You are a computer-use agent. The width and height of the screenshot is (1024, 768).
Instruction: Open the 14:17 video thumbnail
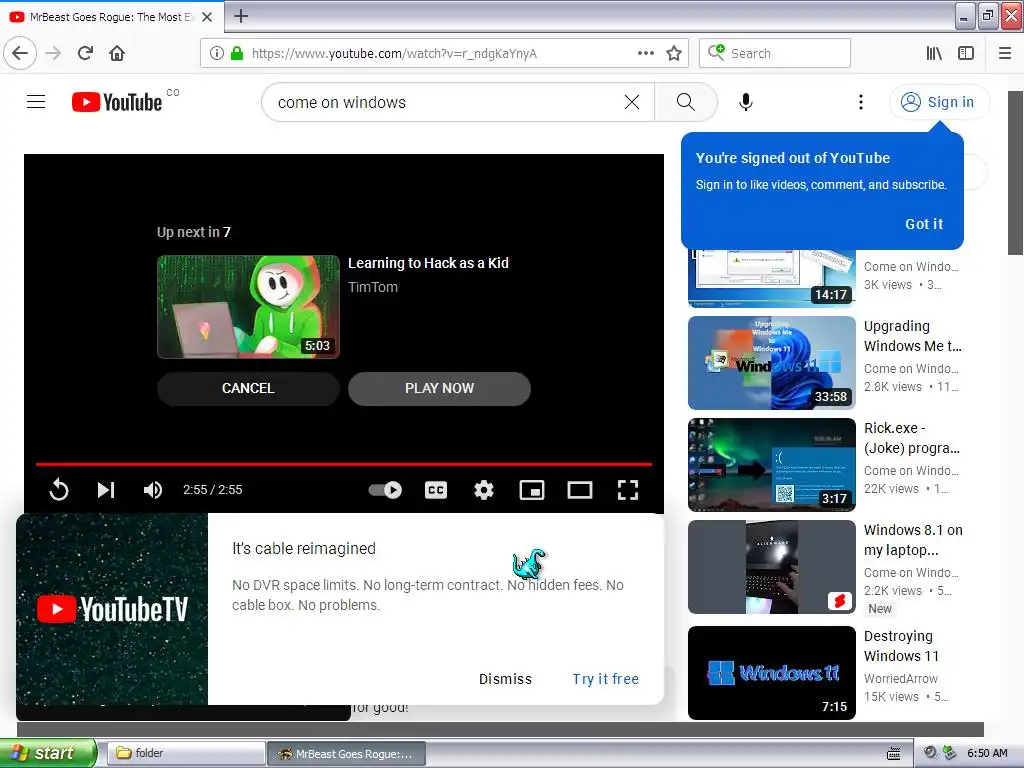(772, 278)
